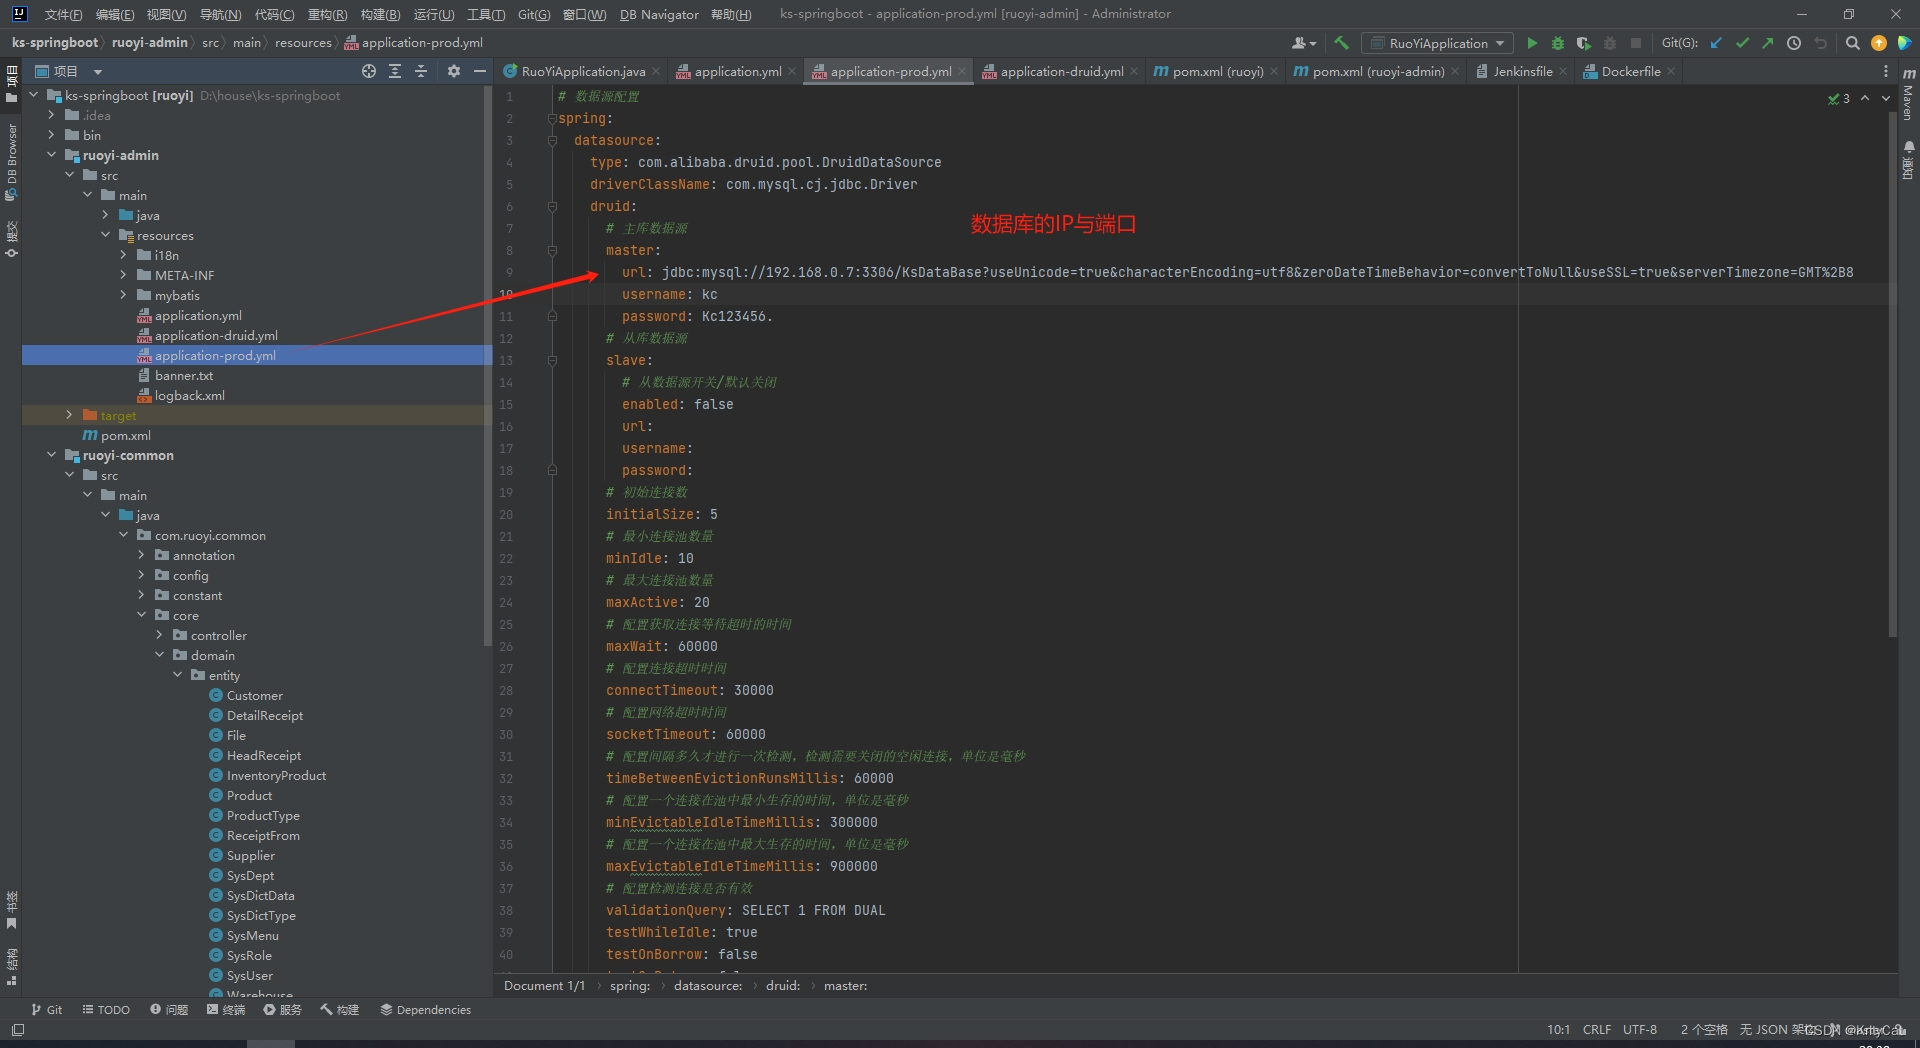Hide the project tool window

(480, 71)
